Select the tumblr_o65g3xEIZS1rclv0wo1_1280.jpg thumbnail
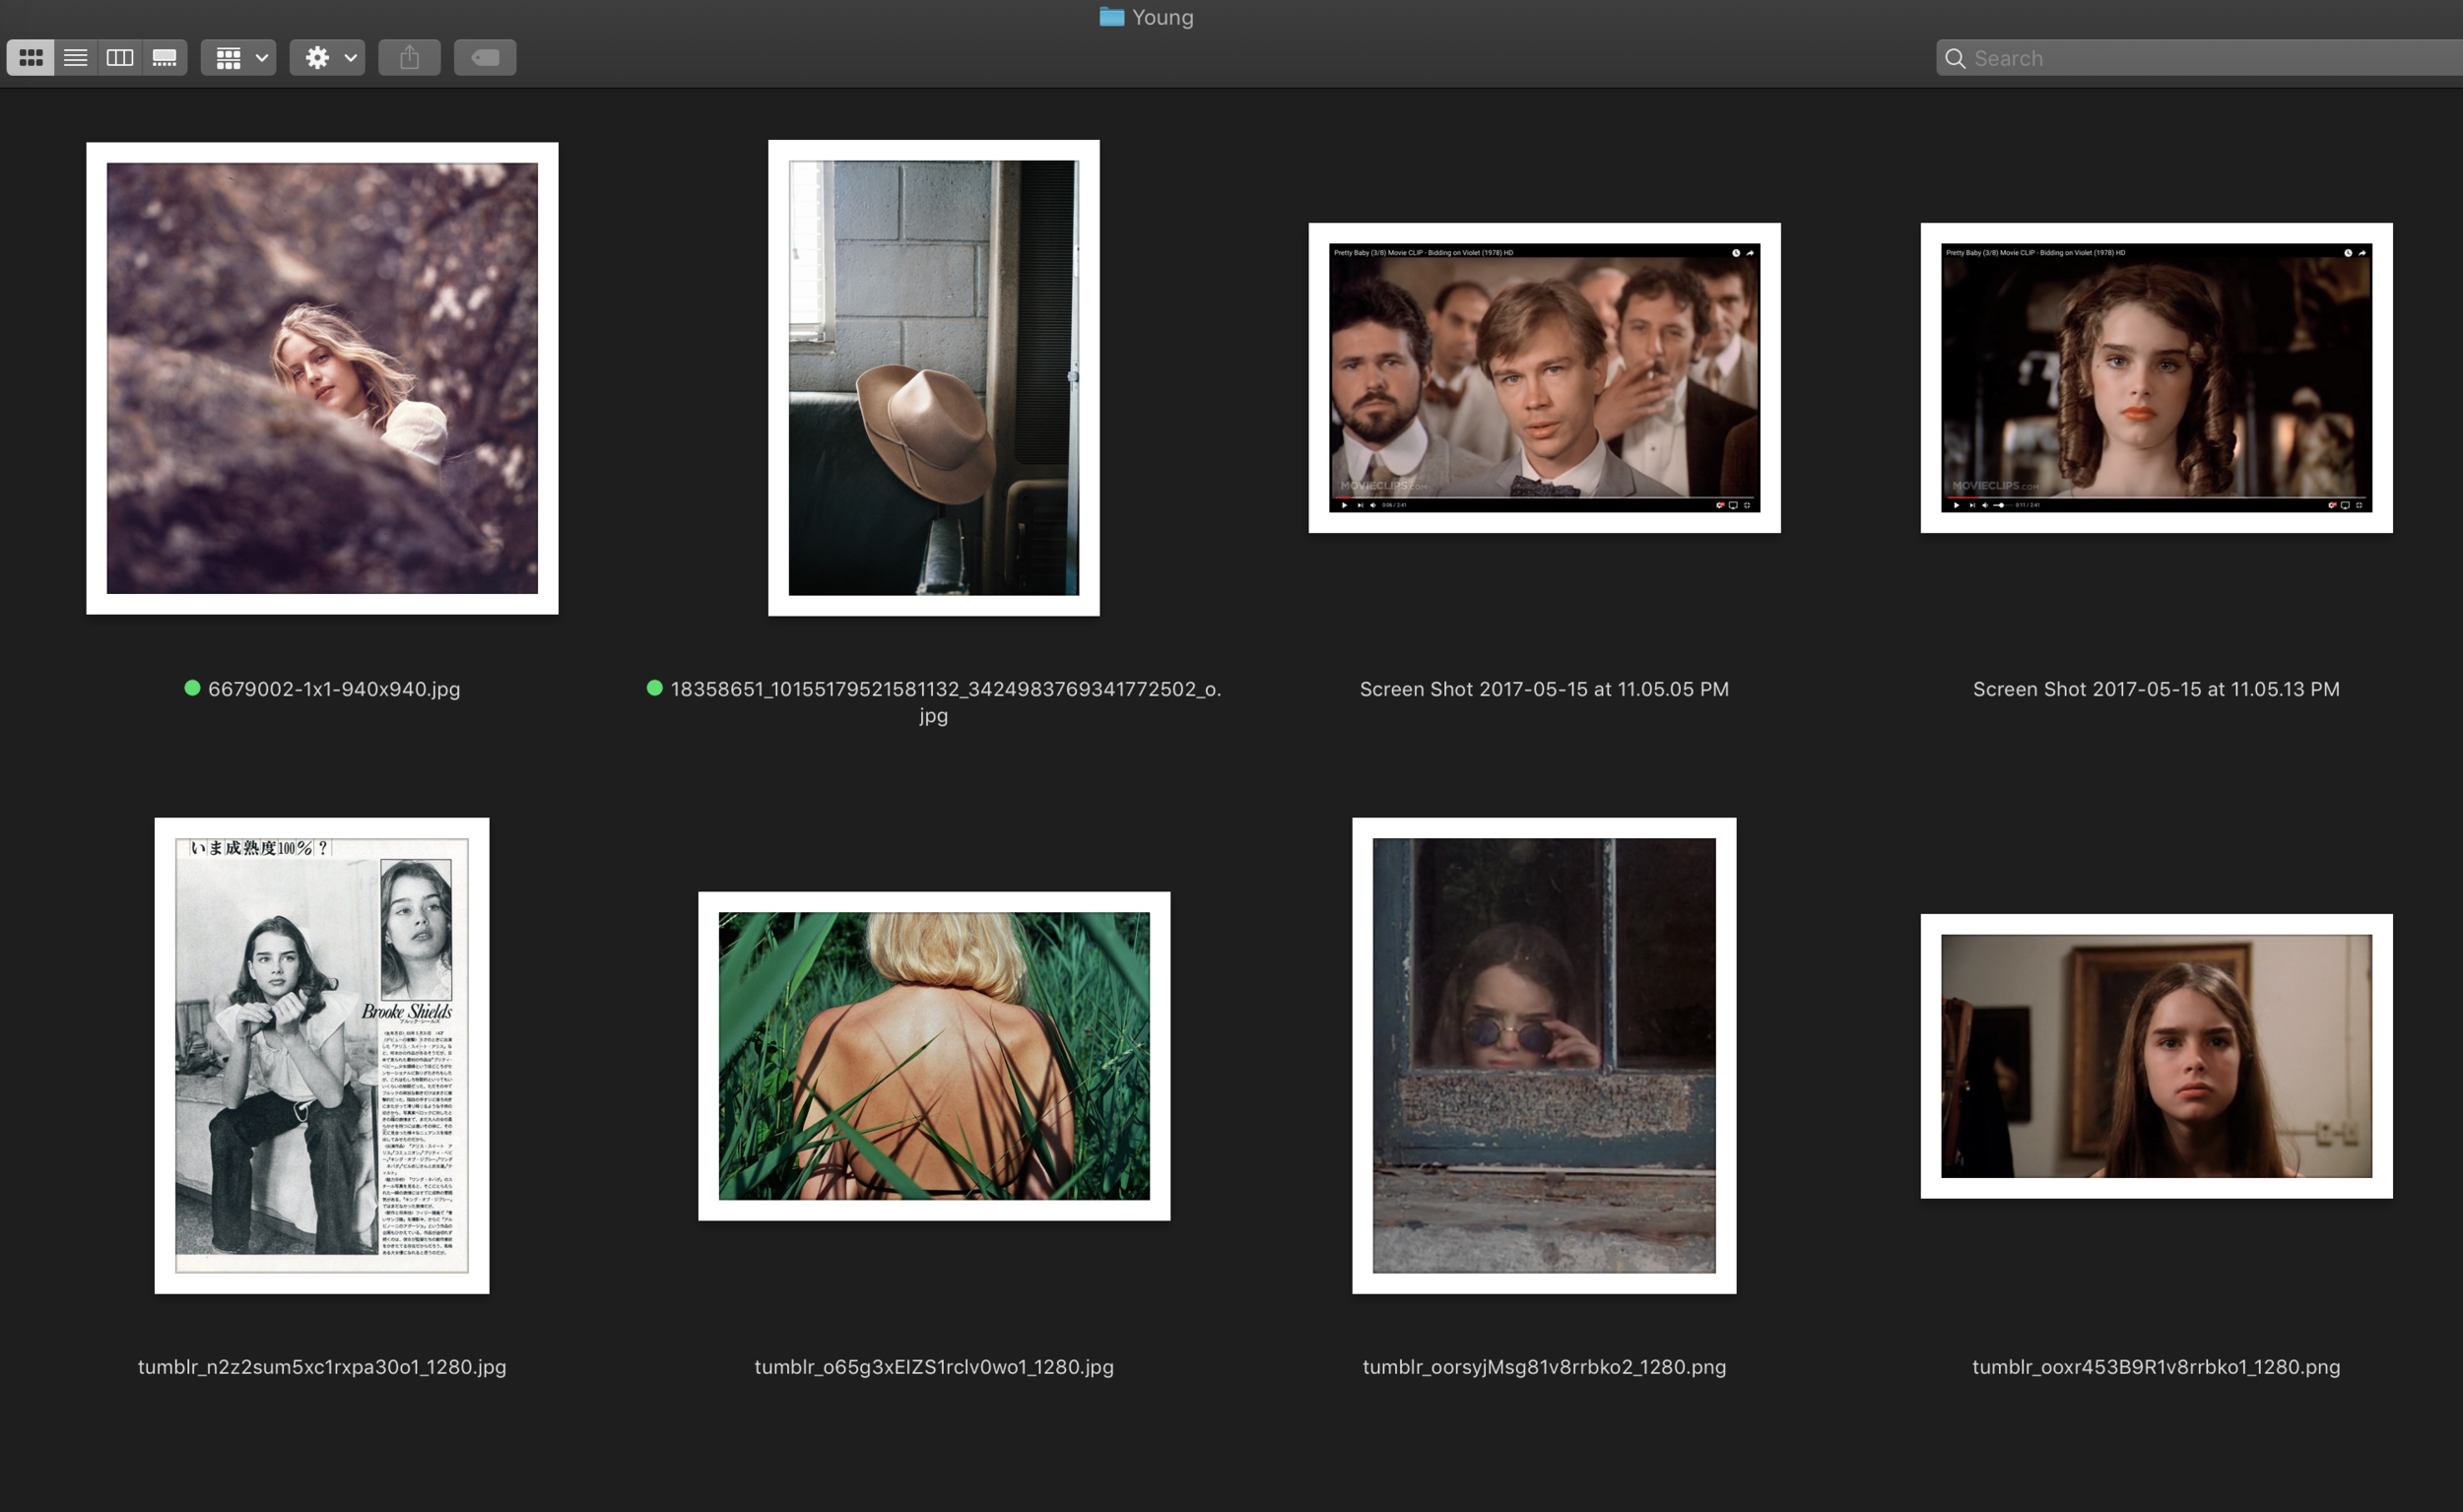Image resolution: width=2463 pixels, height=1512 pixels. click(x=934, y=1056)
